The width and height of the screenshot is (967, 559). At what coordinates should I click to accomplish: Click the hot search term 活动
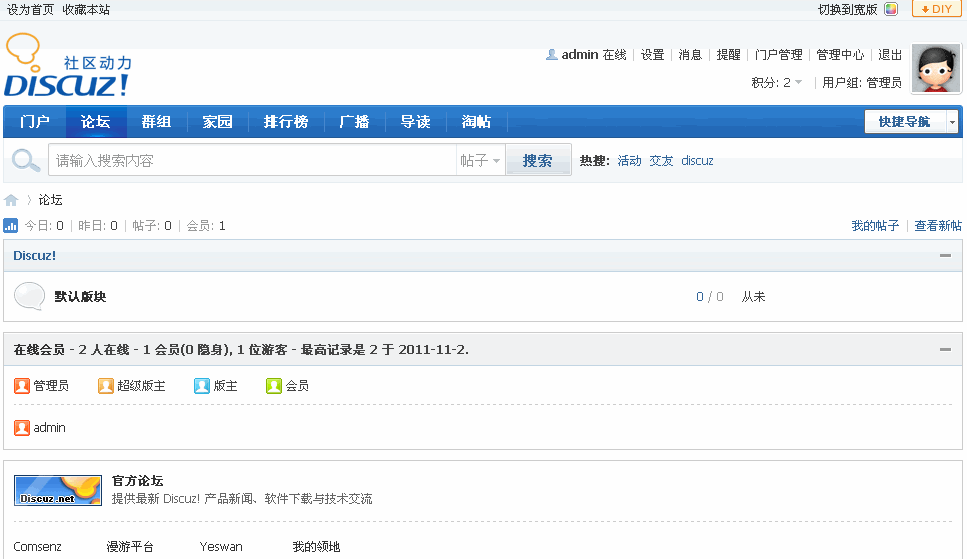tap(630, 160)
